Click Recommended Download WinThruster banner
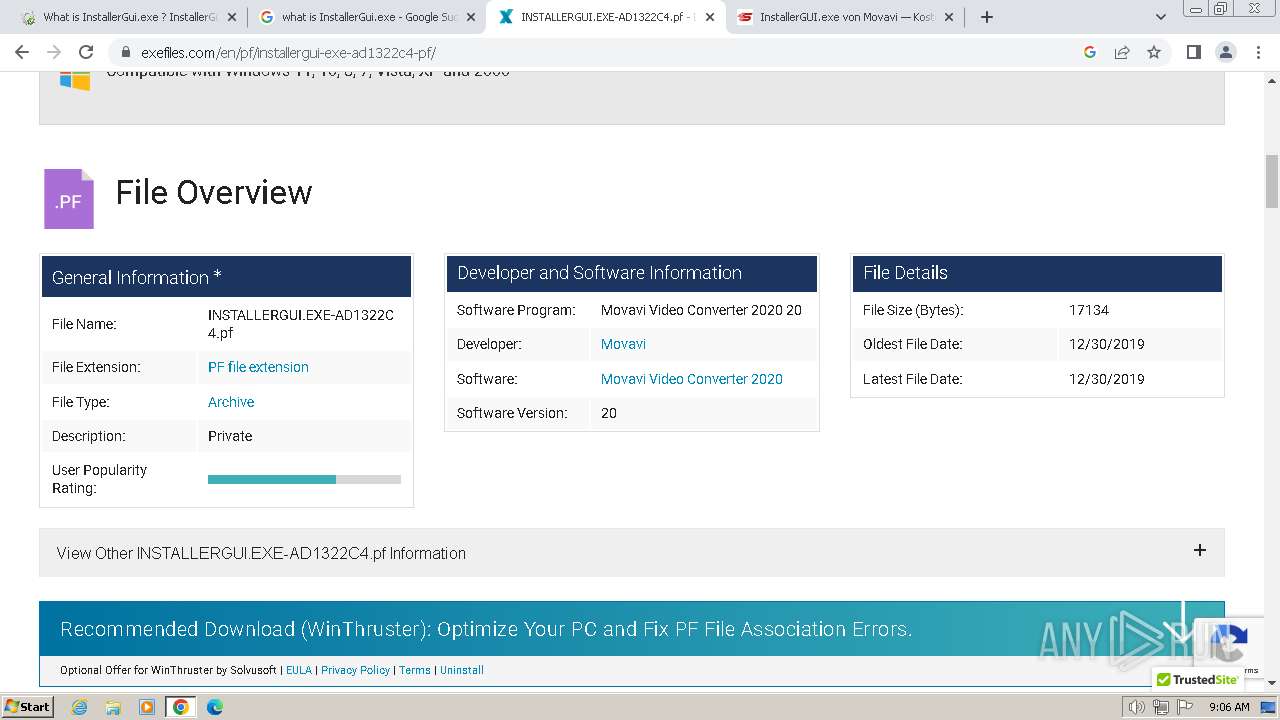The height and width of the screenshot is (720, 1280). tap(631, 629)
